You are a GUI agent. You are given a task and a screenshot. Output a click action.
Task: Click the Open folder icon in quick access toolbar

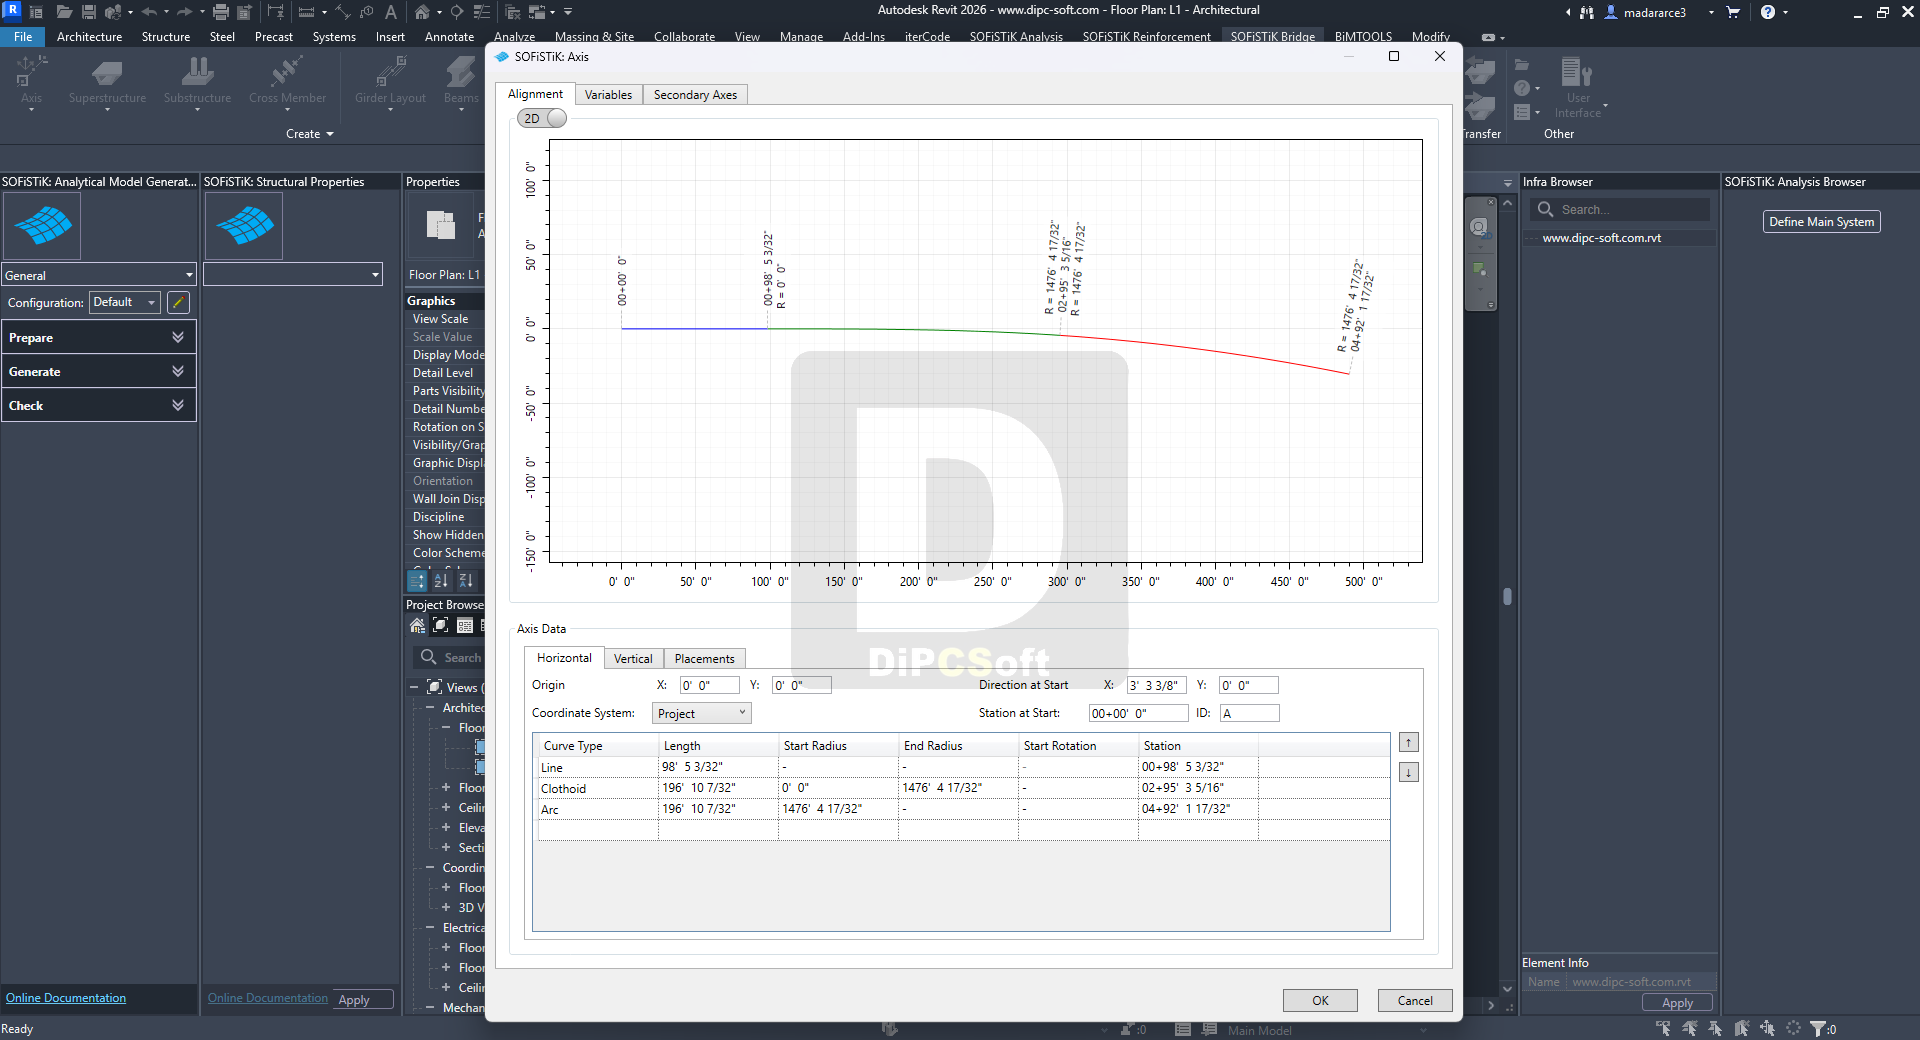pos(64,12)
